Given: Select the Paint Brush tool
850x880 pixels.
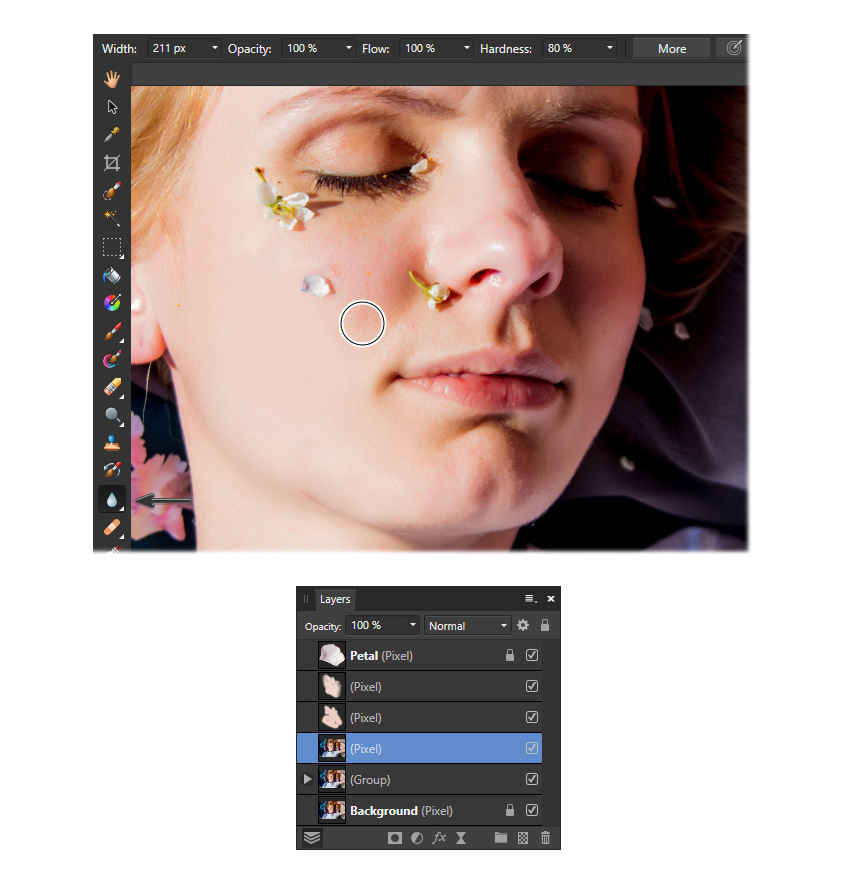Looking at the screenshot, I should tap(112, 331).
